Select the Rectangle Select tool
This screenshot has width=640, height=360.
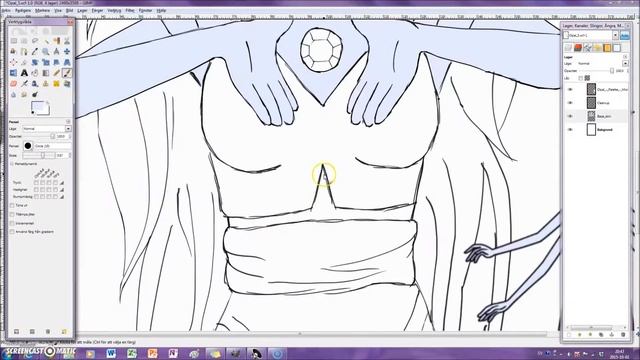click(13, 41)
